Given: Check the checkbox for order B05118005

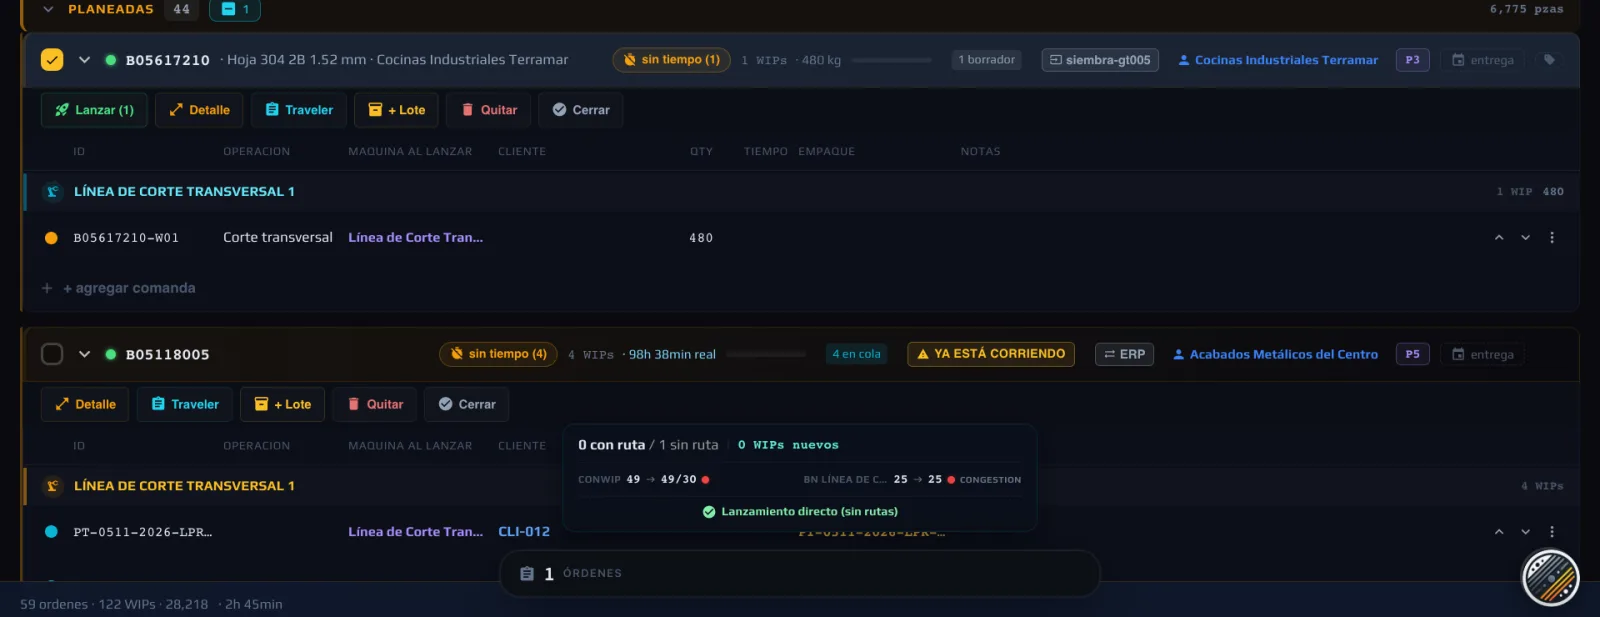Looking at the screenshot, I should (x=52, y=354).
